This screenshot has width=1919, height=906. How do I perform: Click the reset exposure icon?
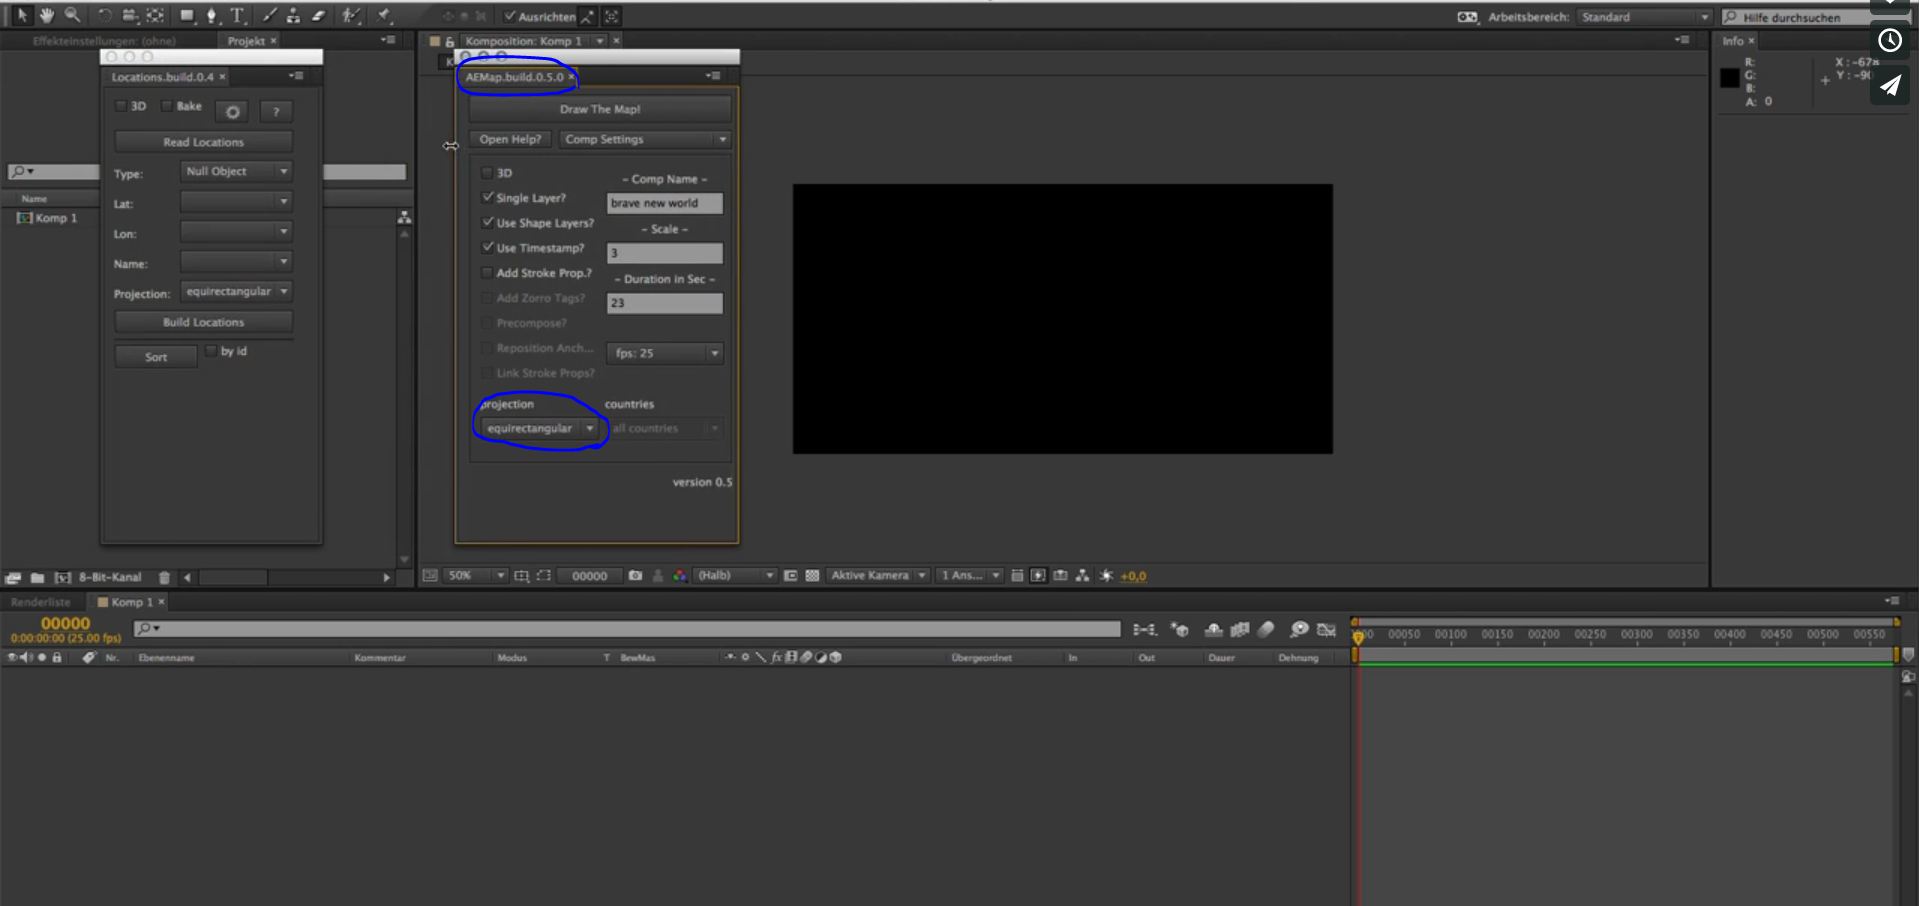coord(1106,576)
